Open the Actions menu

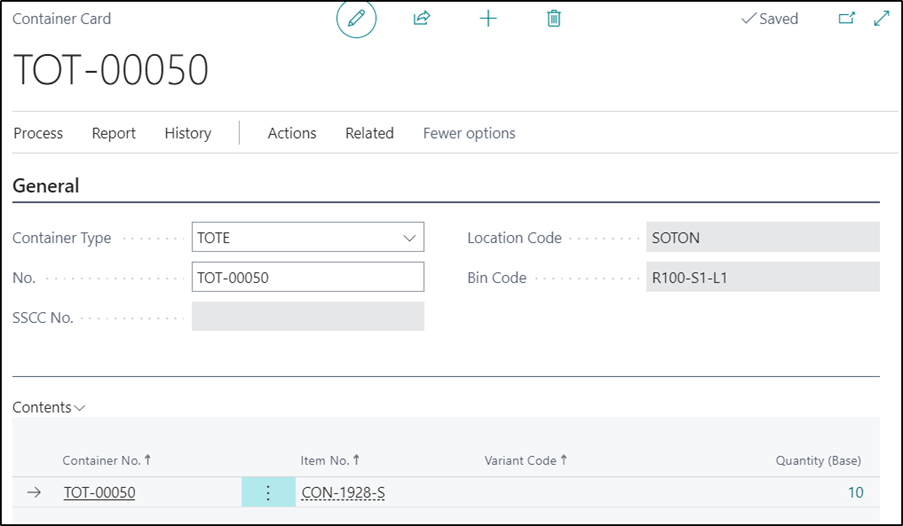point(292,133)
